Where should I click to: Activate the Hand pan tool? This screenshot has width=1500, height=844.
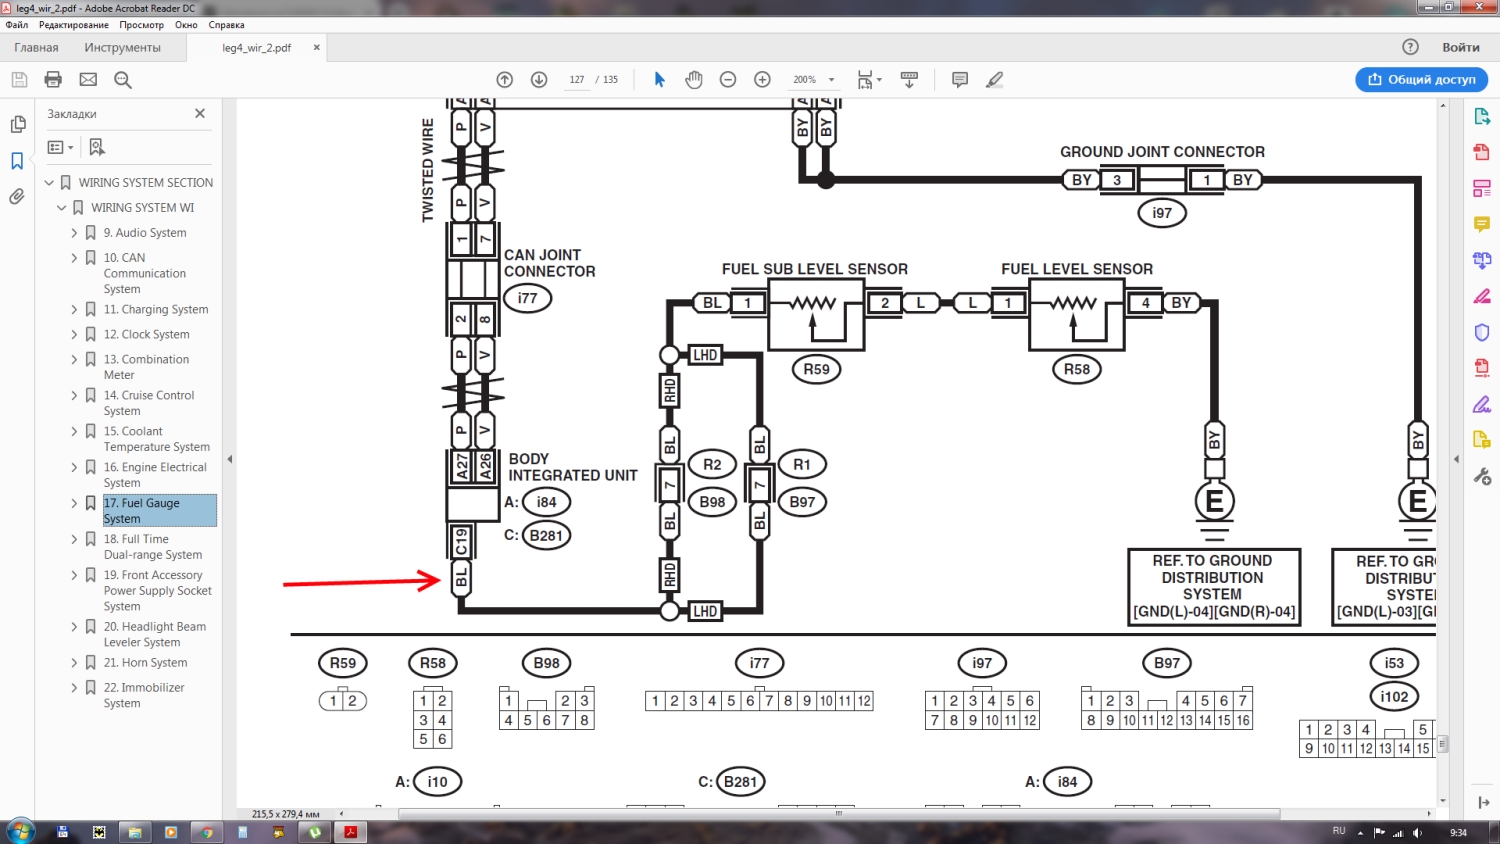pos(693,80)
